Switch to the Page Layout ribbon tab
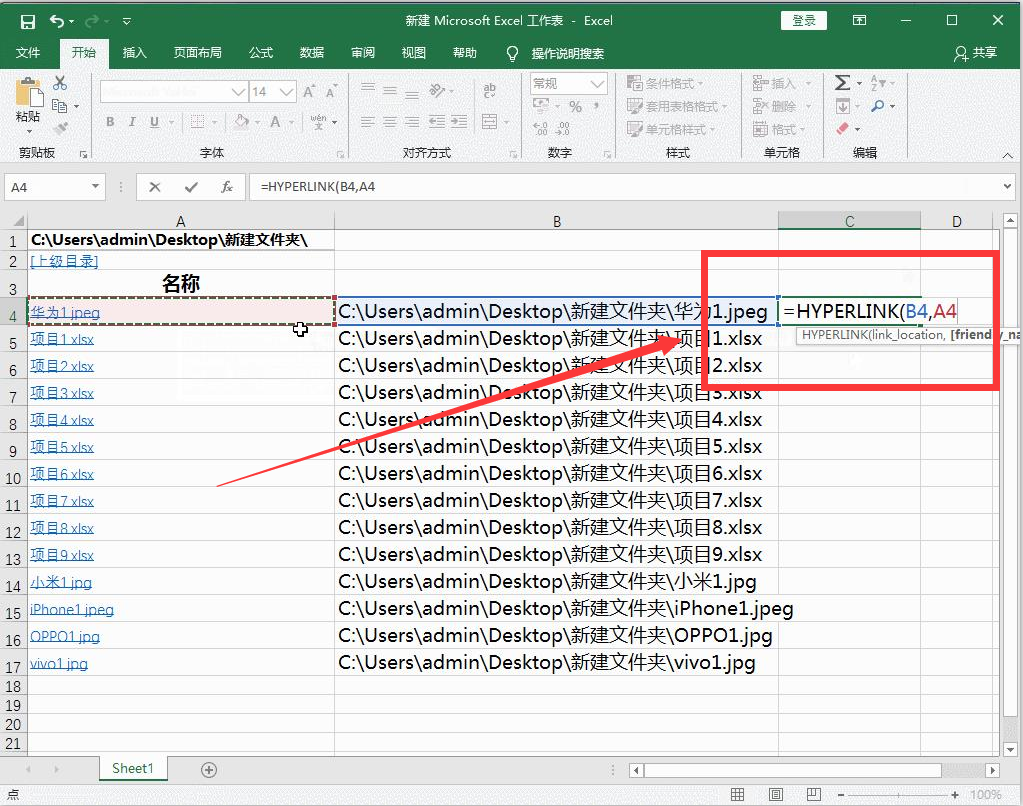Image resolution: width=1023 pixels, height=806 pixels. (198, 53)
